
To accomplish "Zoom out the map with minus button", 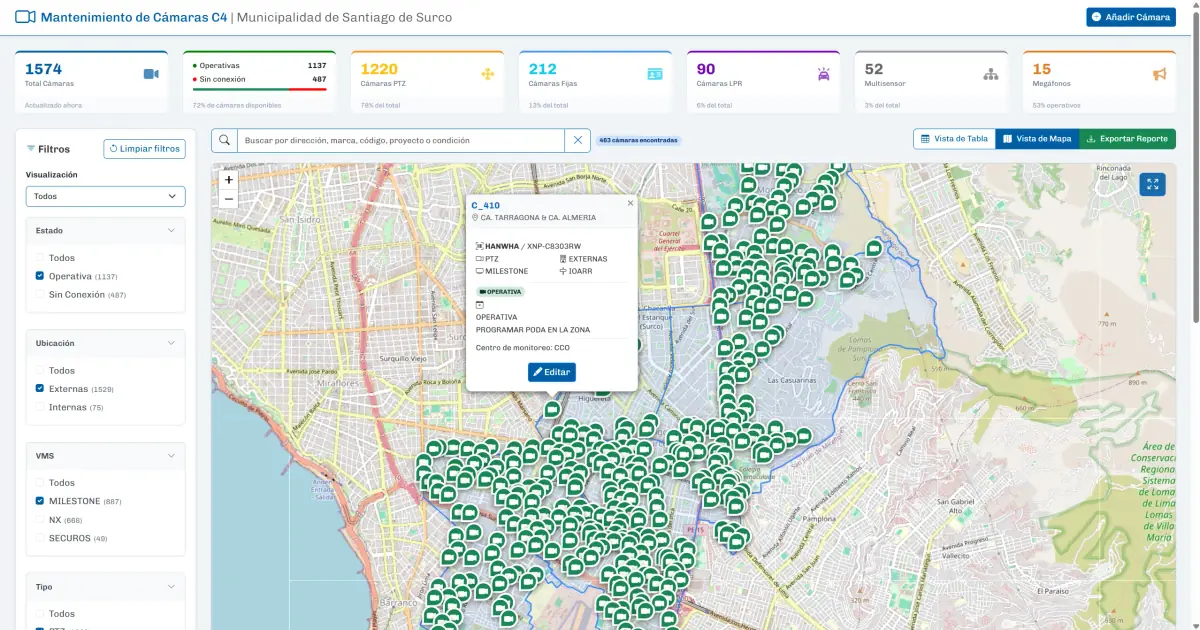I will coord(229,199).
